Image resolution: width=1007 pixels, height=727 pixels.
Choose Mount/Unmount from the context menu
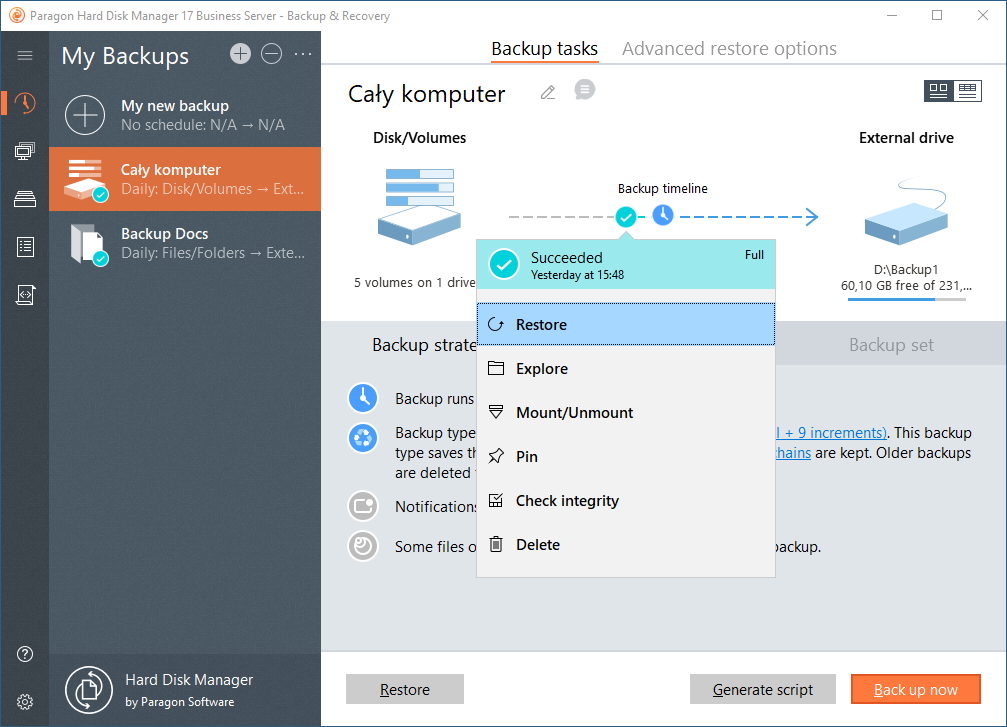tap(626, 412)
